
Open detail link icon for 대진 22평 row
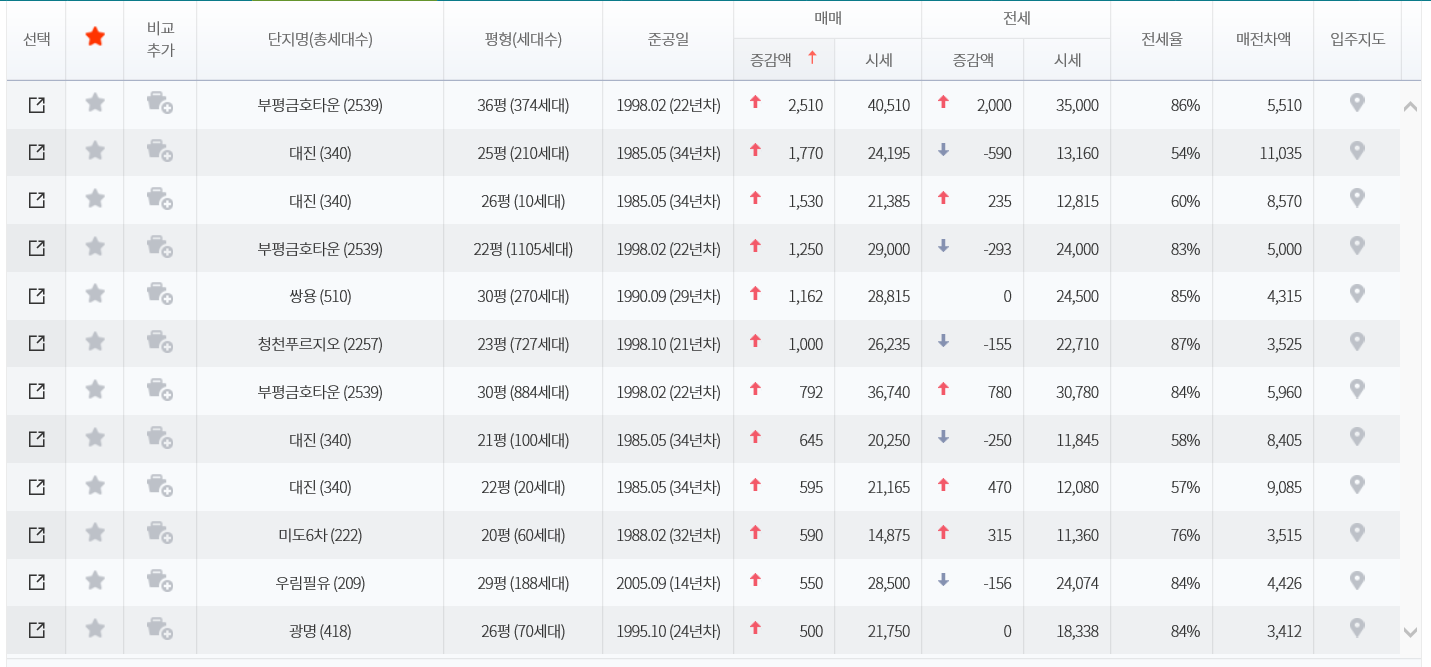click(x=37, y=487)
